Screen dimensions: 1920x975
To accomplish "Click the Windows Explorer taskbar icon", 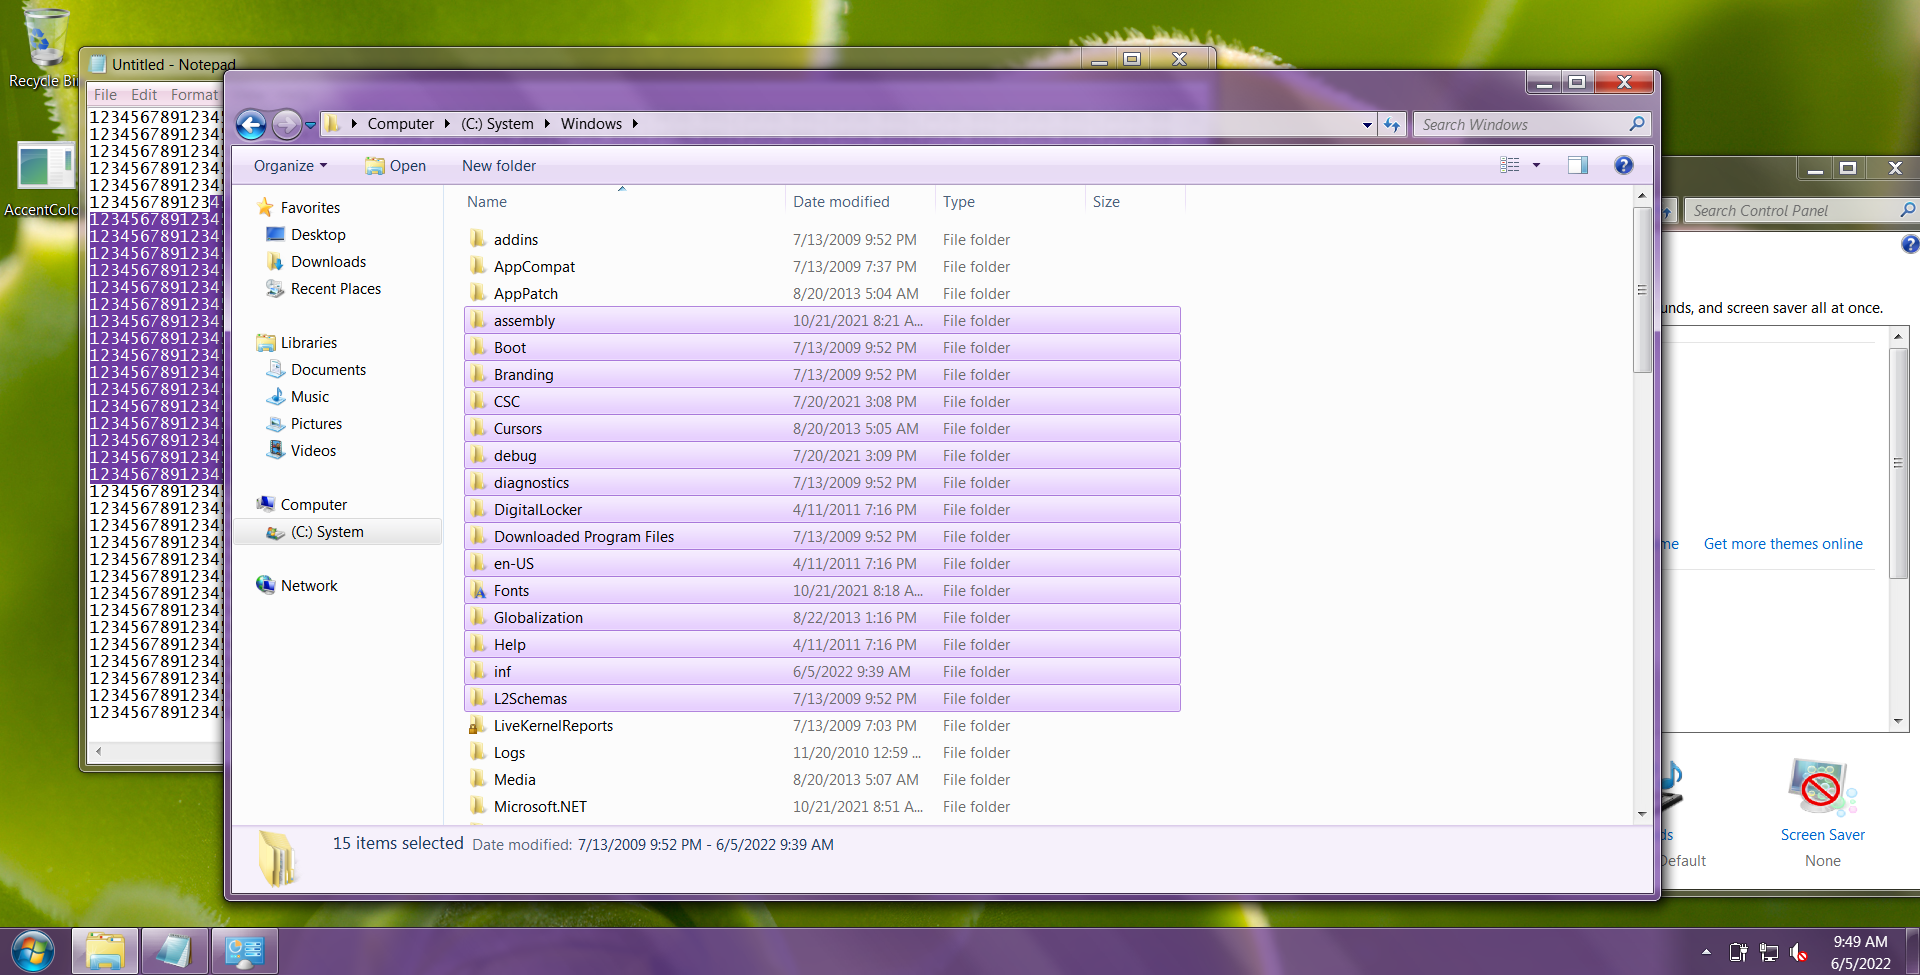I will coord(105,951).
